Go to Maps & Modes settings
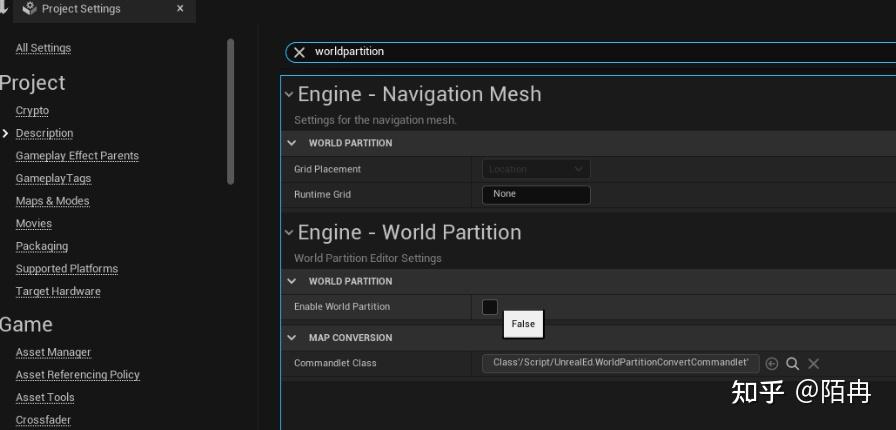The height and width of the screenshot is (430, 896). [52, 201]
